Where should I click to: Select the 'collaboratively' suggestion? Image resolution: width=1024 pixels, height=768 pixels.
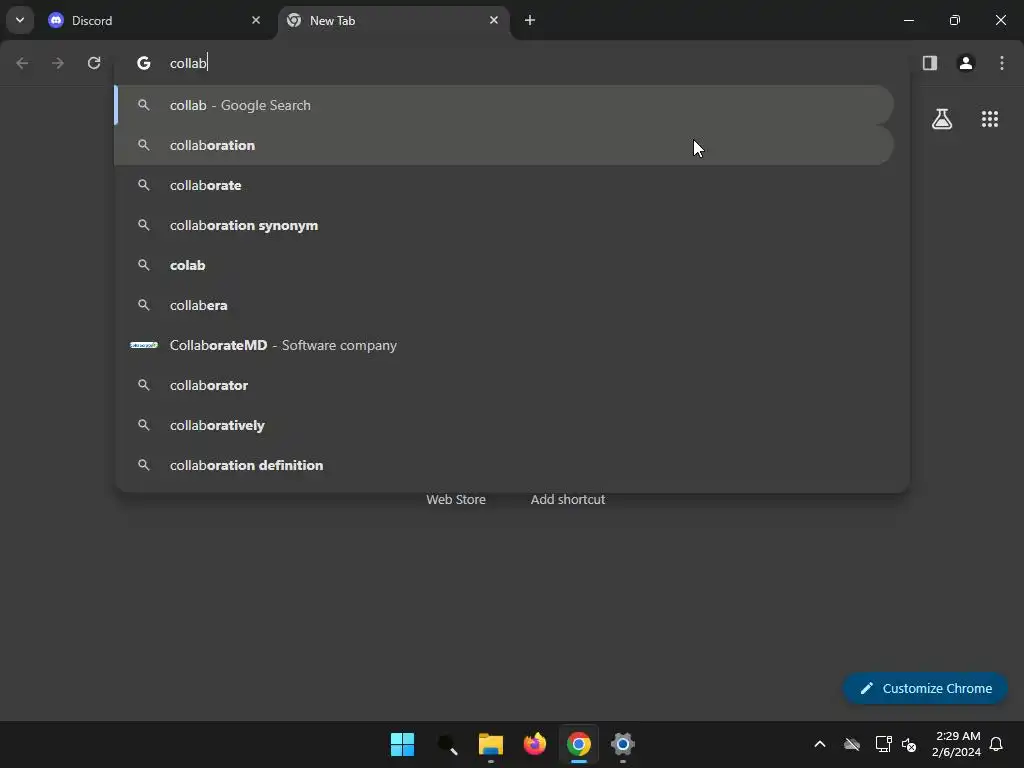tap(504, 424)
